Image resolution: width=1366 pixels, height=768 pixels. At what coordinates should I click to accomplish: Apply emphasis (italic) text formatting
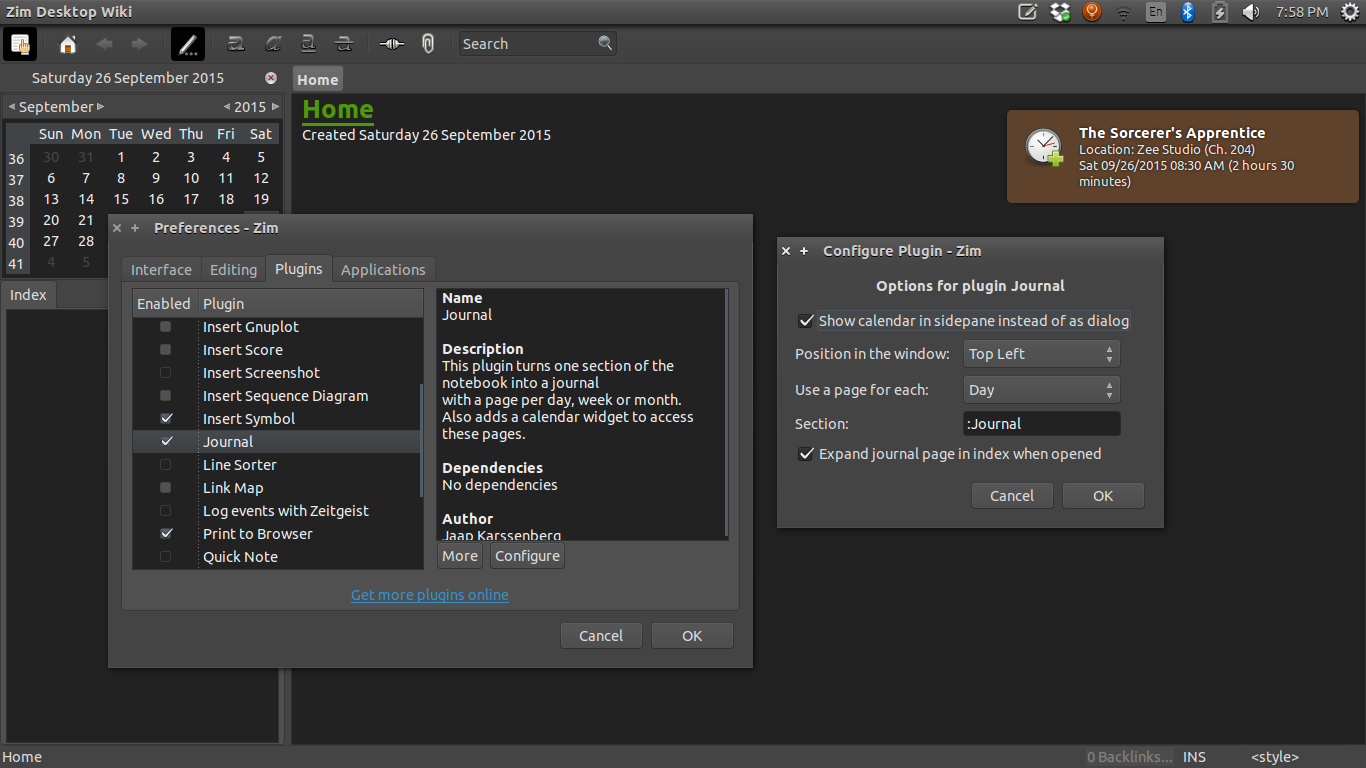[273, 44]
